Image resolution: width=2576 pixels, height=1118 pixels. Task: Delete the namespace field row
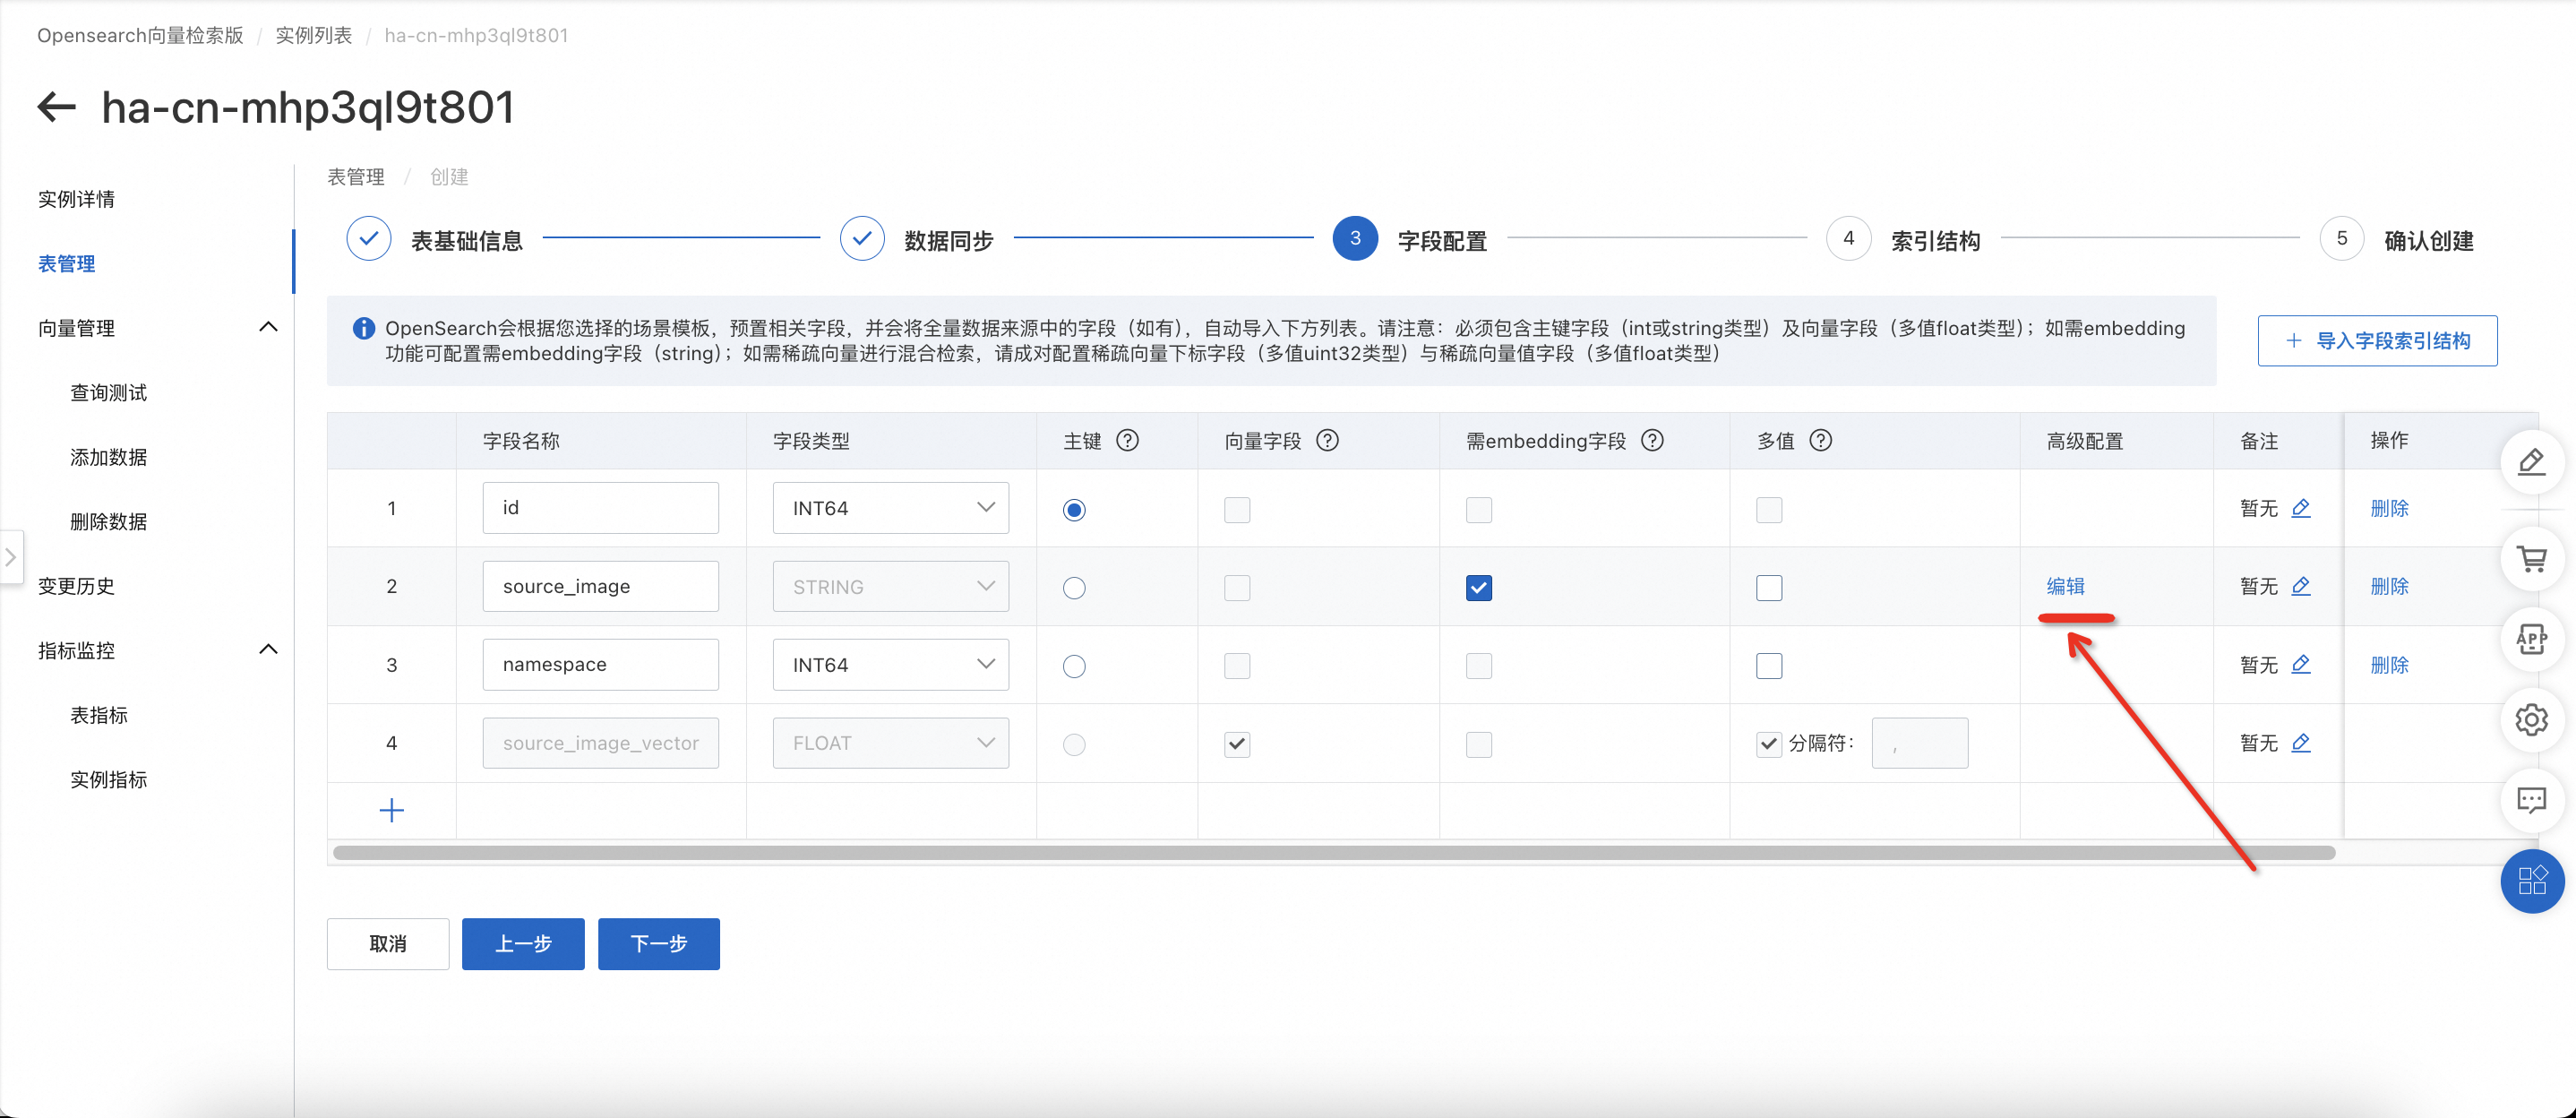point(2389,664)
